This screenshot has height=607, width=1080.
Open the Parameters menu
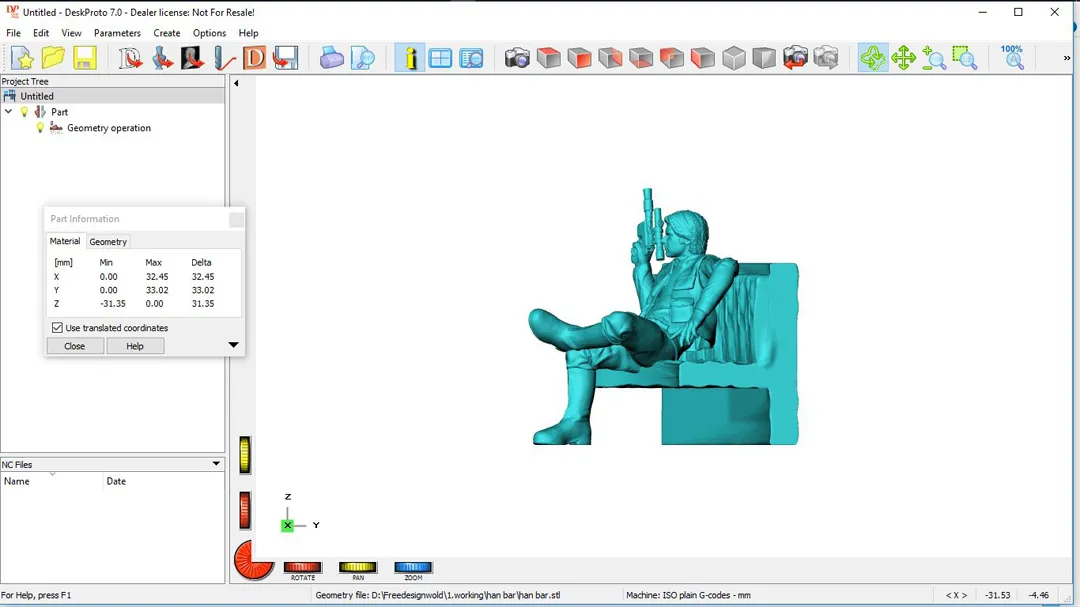click(x=117, y=33)
